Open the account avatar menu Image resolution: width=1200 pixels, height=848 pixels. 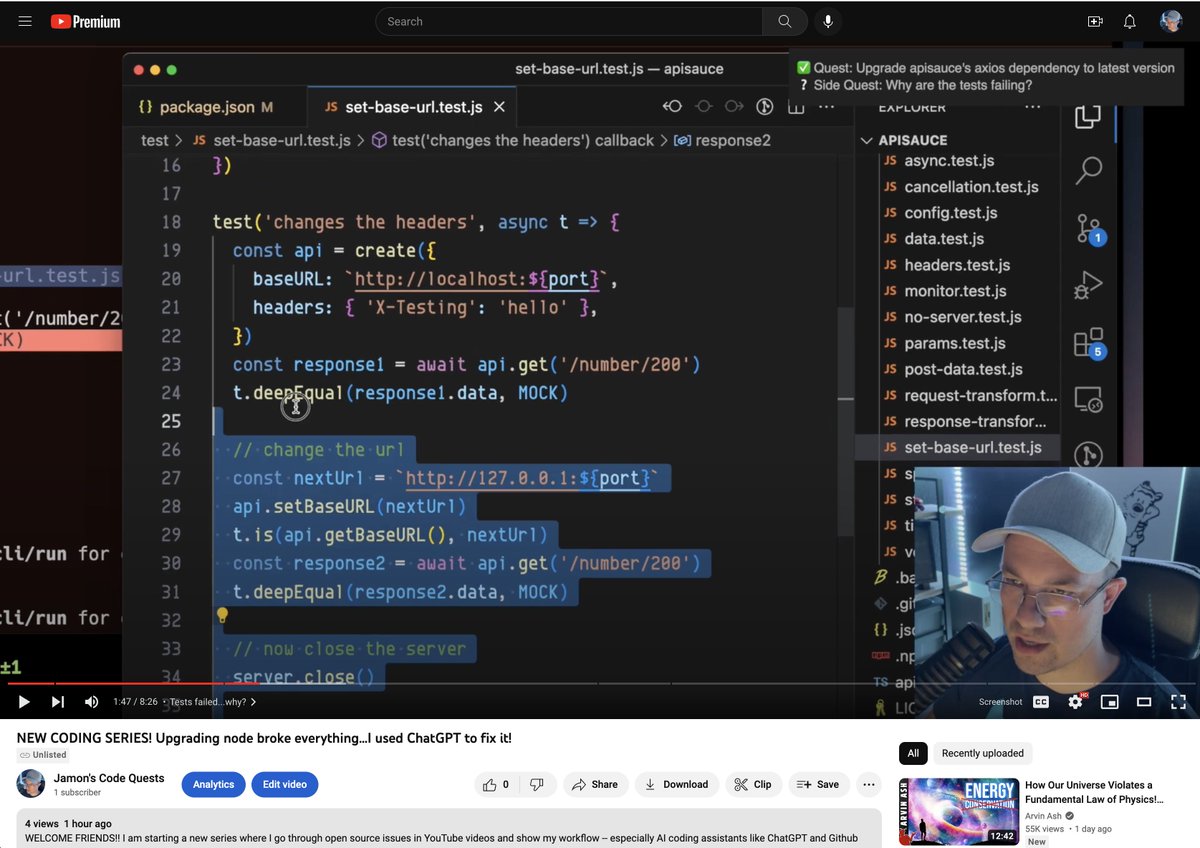click(x=1171, y=21)
